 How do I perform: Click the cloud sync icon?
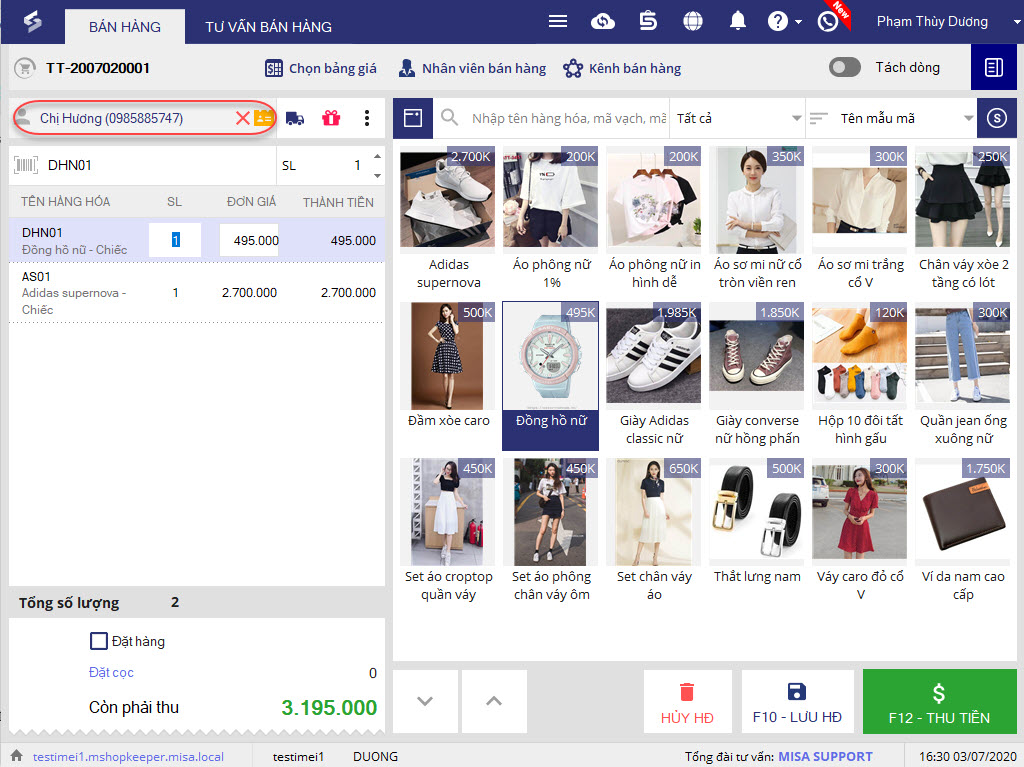(603, 21)
